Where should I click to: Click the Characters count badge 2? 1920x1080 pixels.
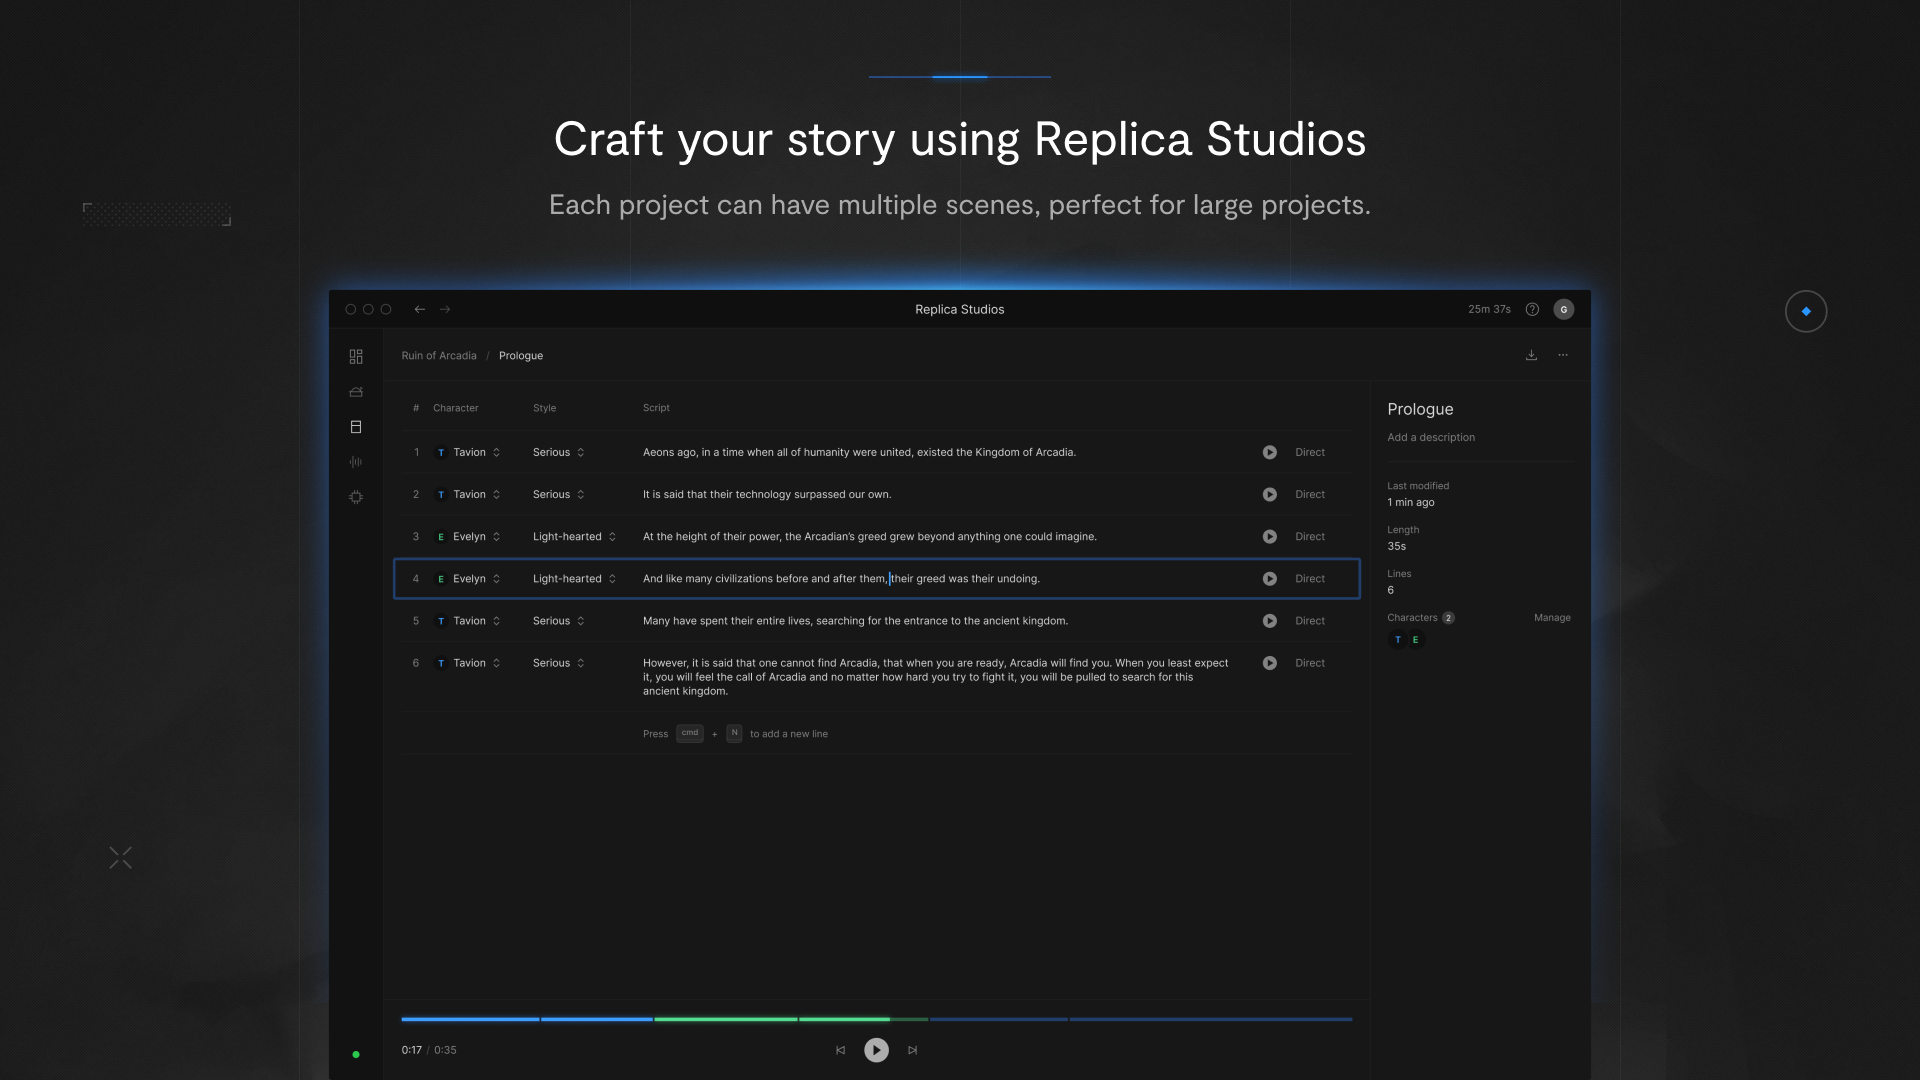pos(1448,618)
